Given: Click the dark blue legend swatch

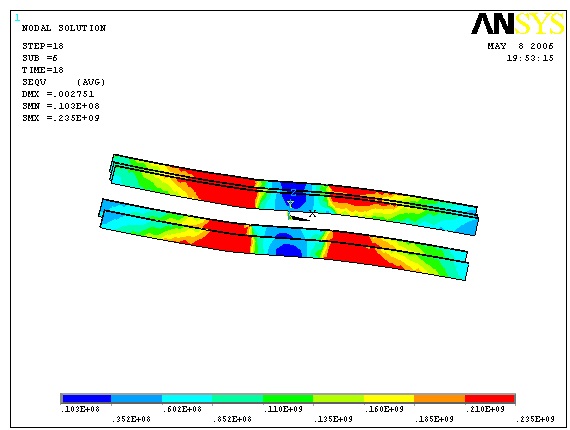Looking at the screenshot, I should coord(87,398).
